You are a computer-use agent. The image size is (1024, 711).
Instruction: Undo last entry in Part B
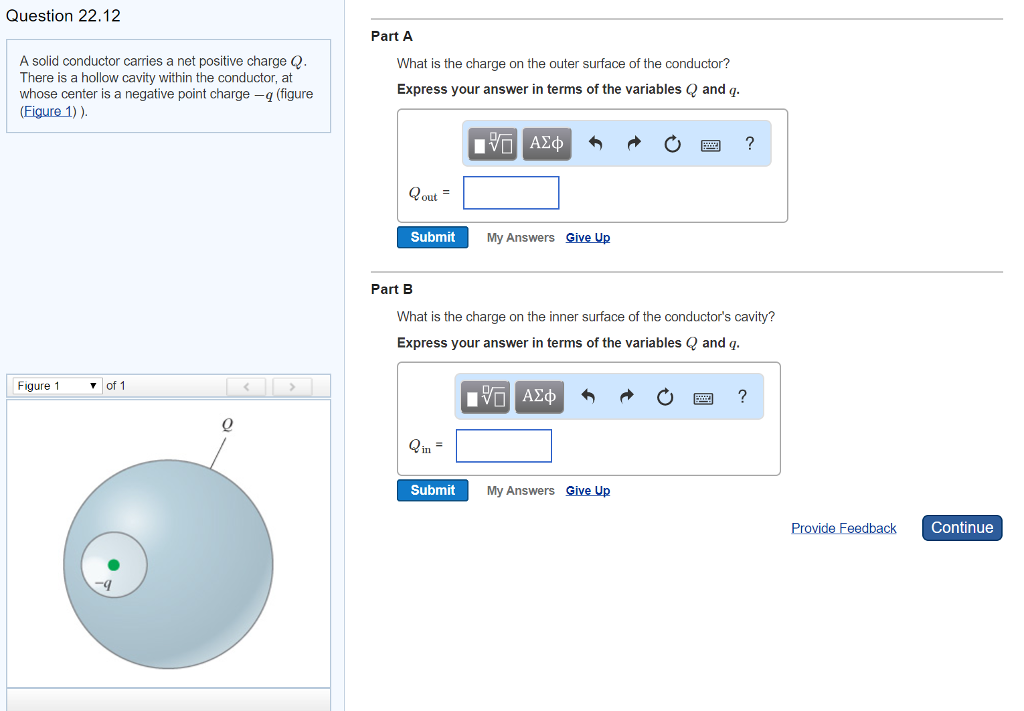(588, 397)
